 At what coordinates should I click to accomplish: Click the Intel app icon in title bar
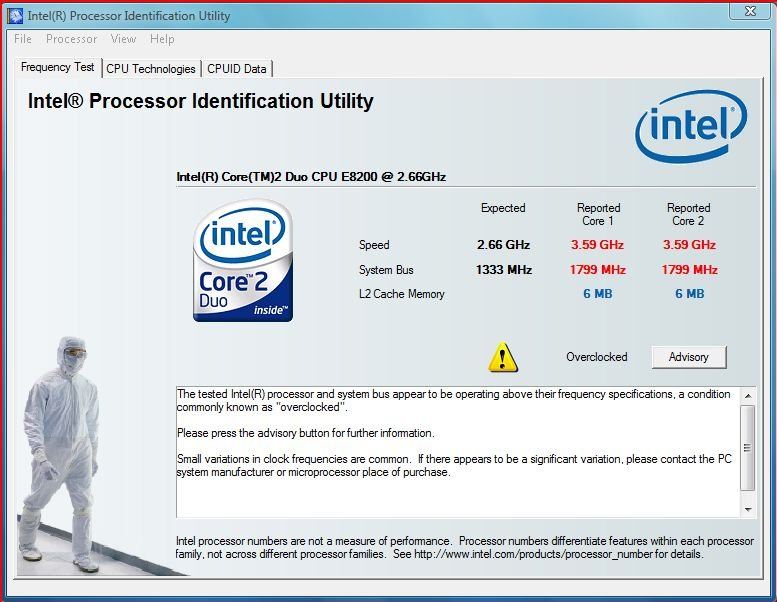[15, 16]
